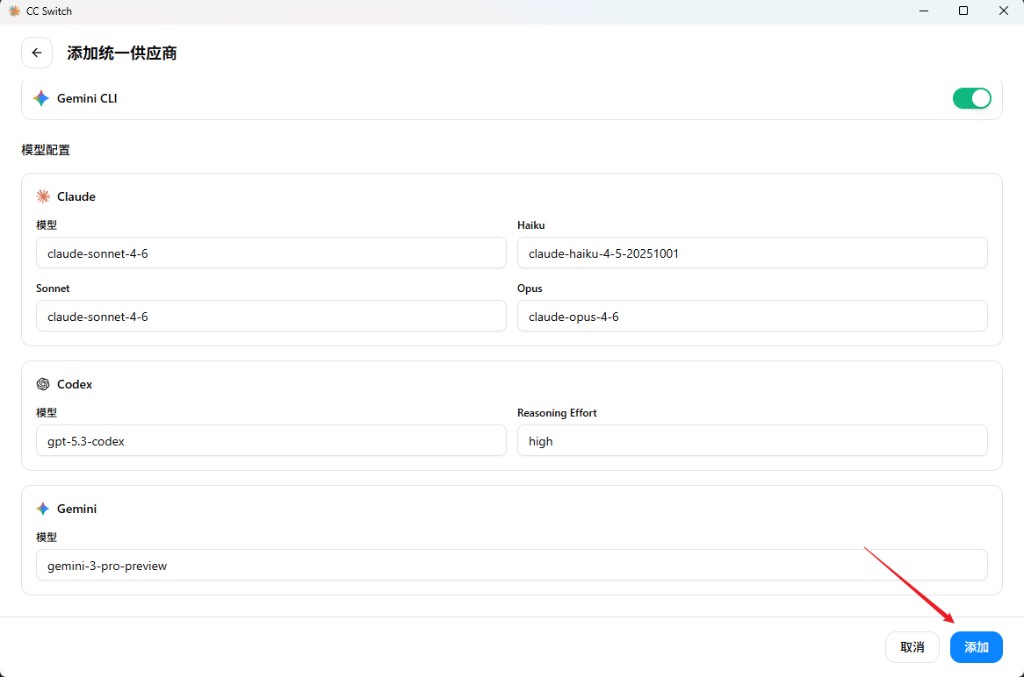Image resolution: width=1024 pixels, height=677 pixels.
Task: Go back using the arrow button
Action: pyautogui.click(x=37, y=53)
